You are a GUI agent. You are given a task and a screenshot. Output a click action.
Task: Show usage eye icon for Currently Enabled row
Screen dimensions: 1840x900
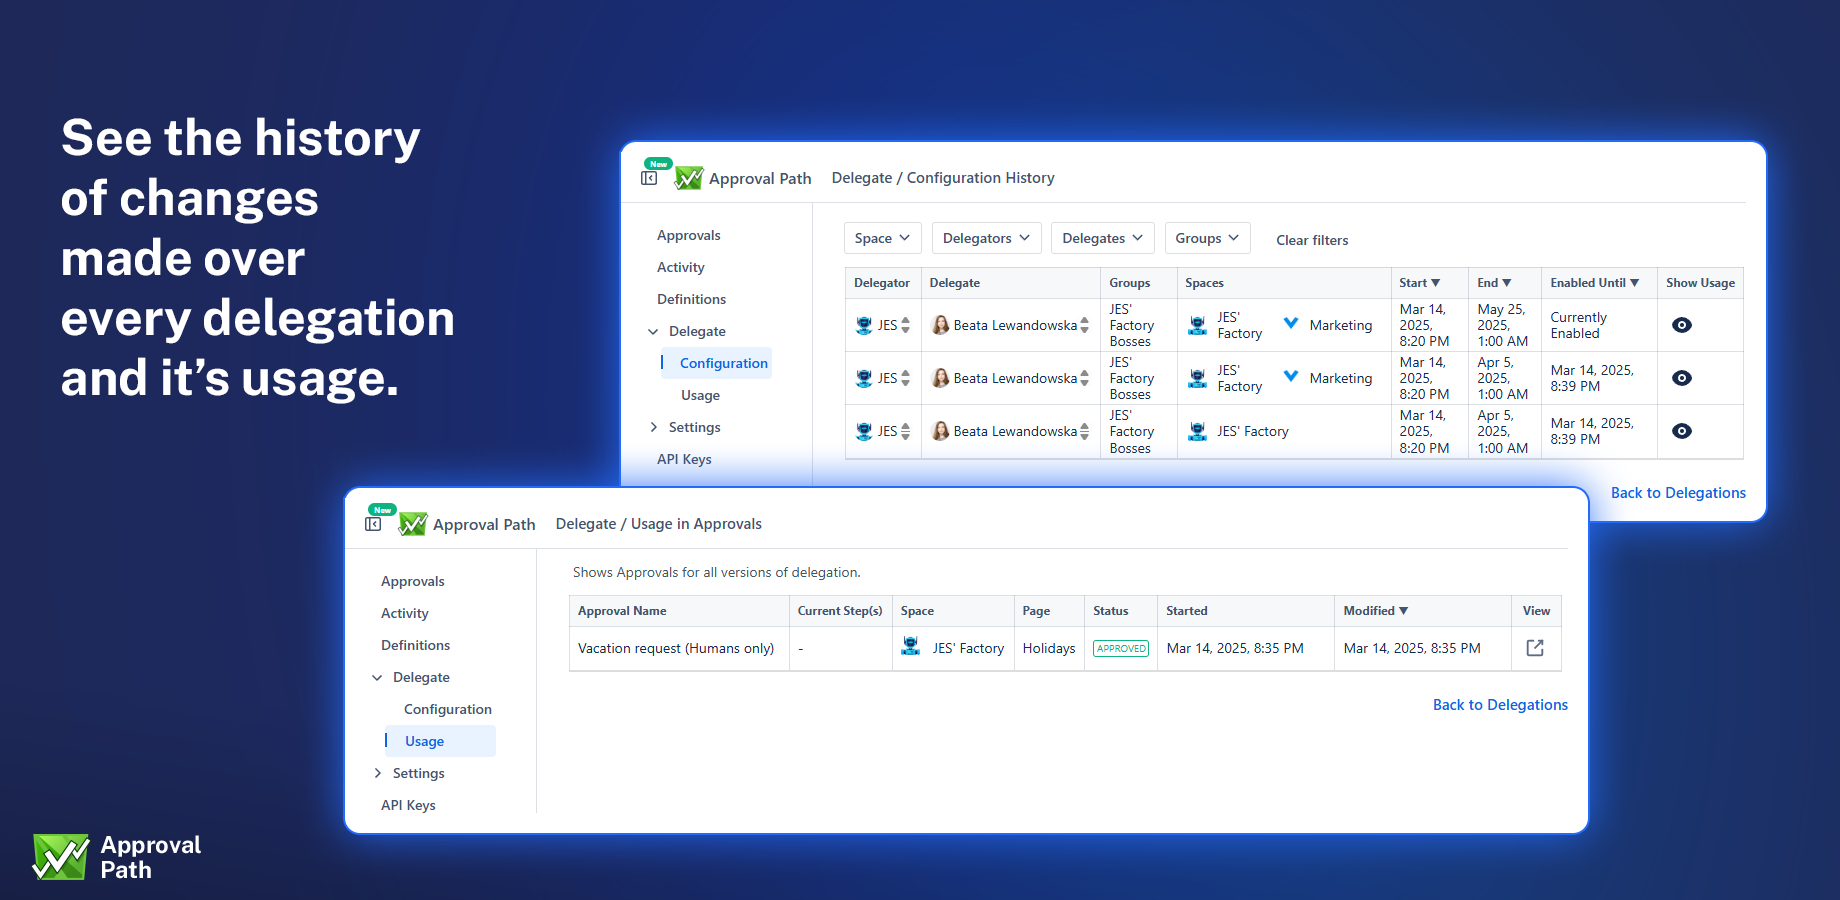point(1682,325)
